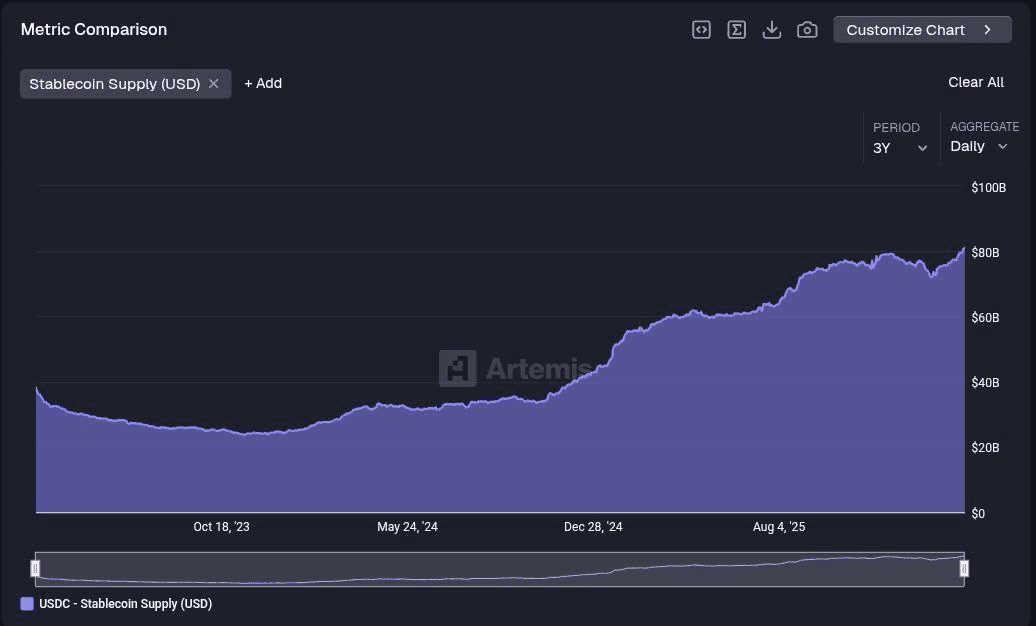Viewport: 1036px width, 626px height.
Task: Toggle the USDC - Stablecoin Supply legend series
Action: click(125, 604)
